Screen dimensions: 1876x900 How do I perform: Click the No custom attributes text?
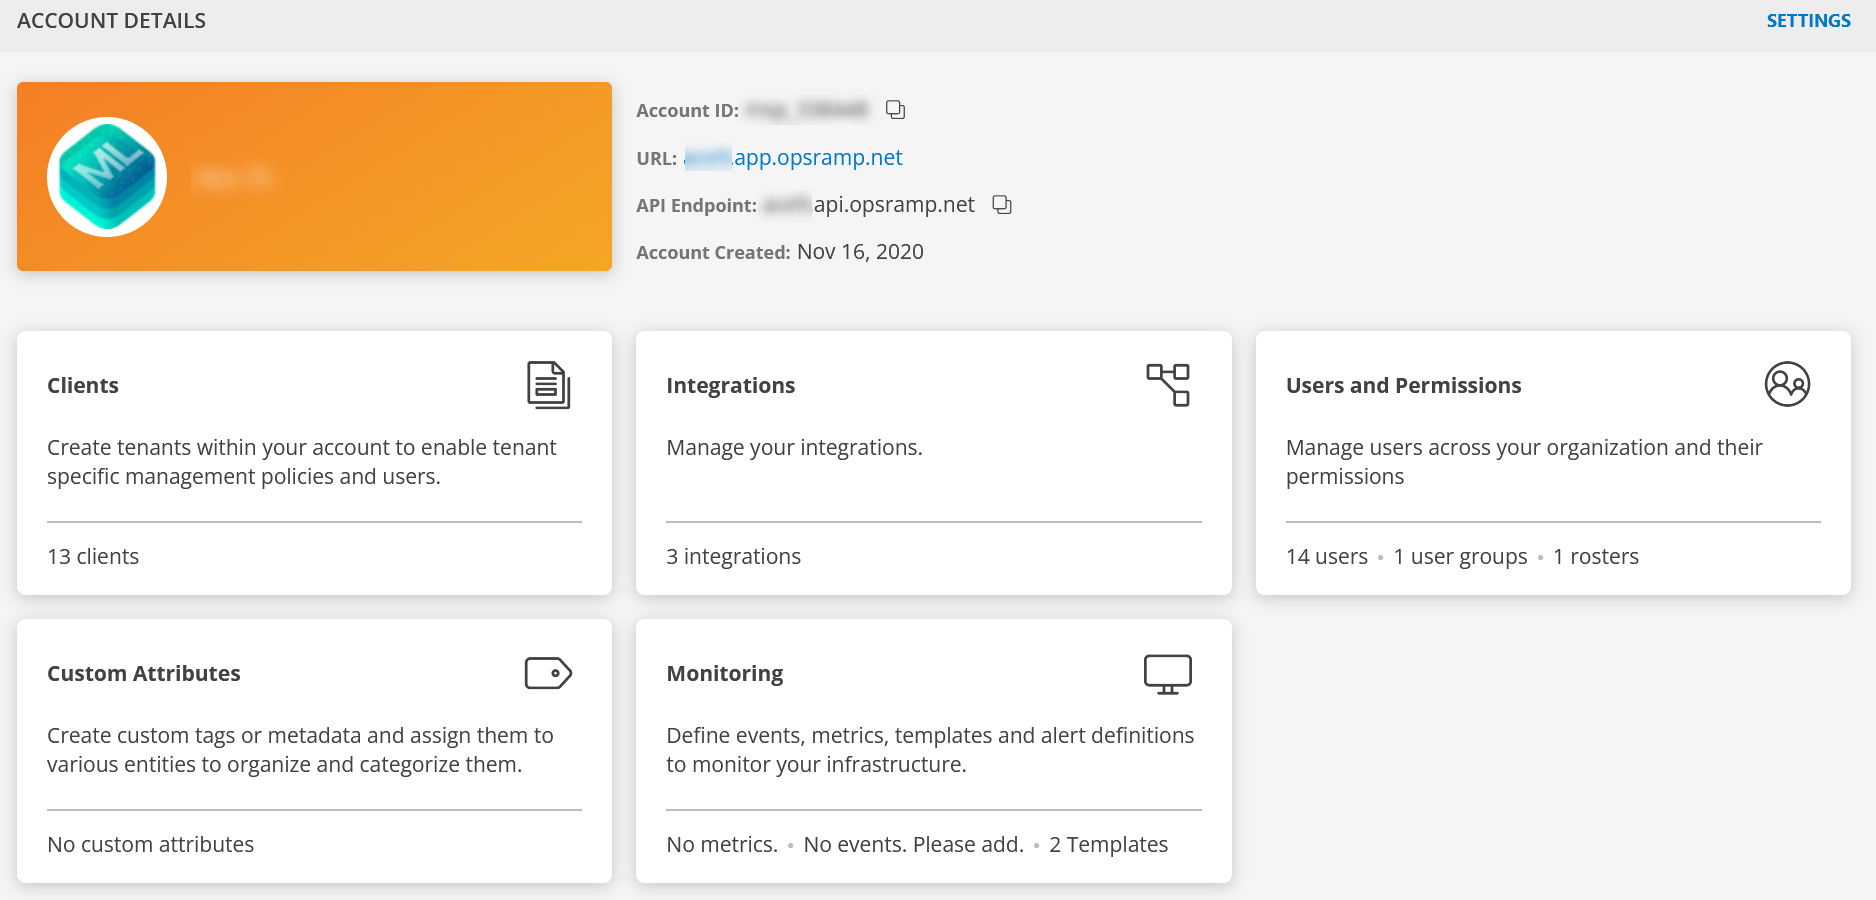tap(151, 845)
